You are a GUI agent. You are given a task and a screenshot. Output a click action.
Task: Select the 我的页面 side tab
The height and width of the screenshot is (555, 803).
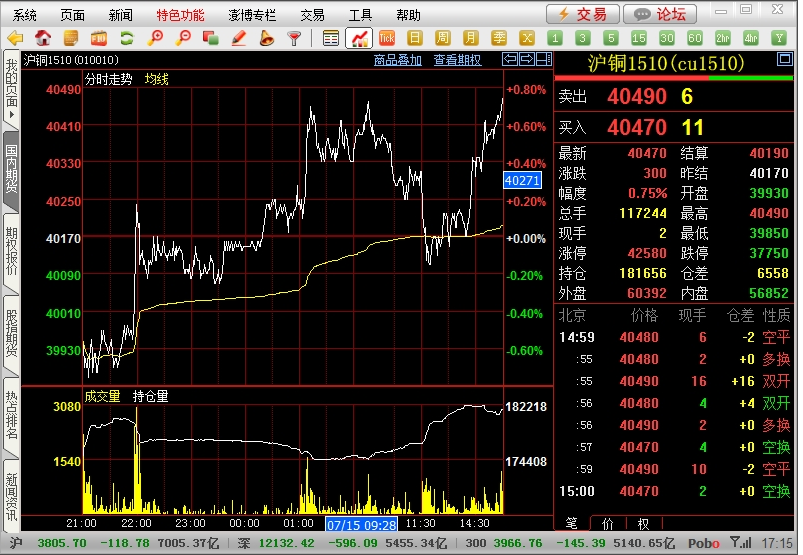tap(11, 88)
